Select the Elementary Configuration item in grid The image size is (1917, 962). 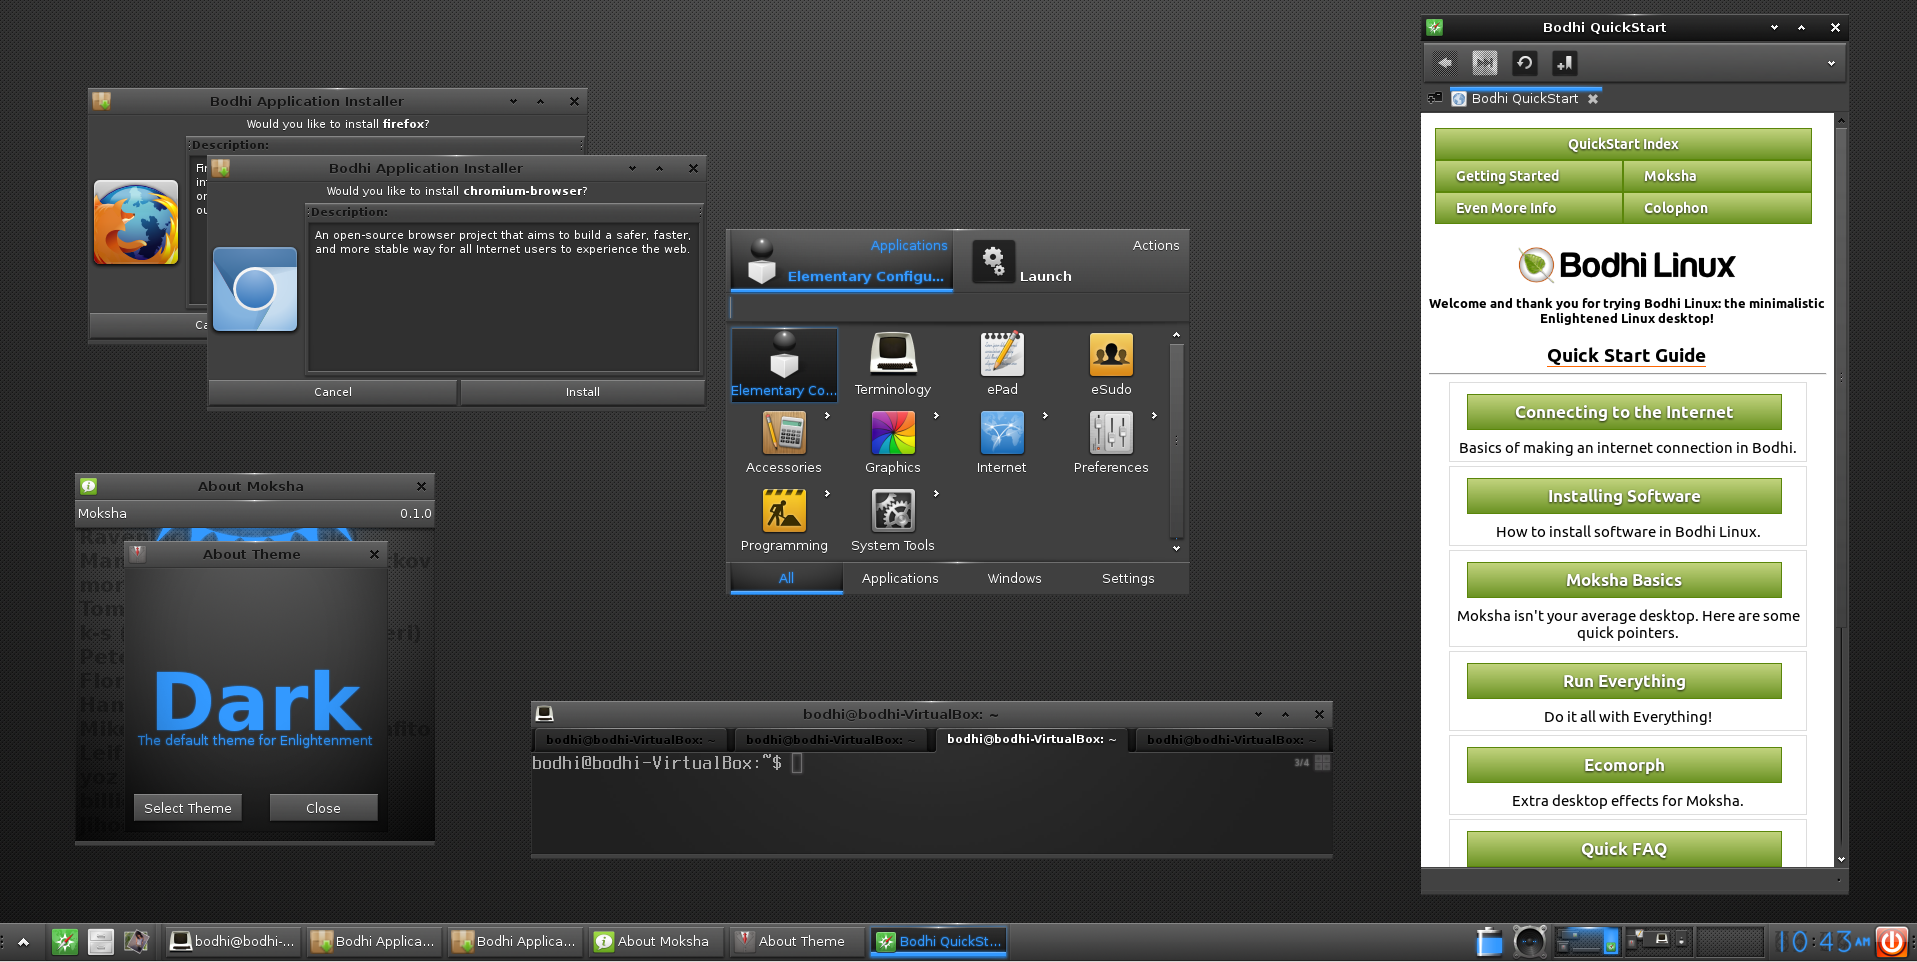point(784,365)
